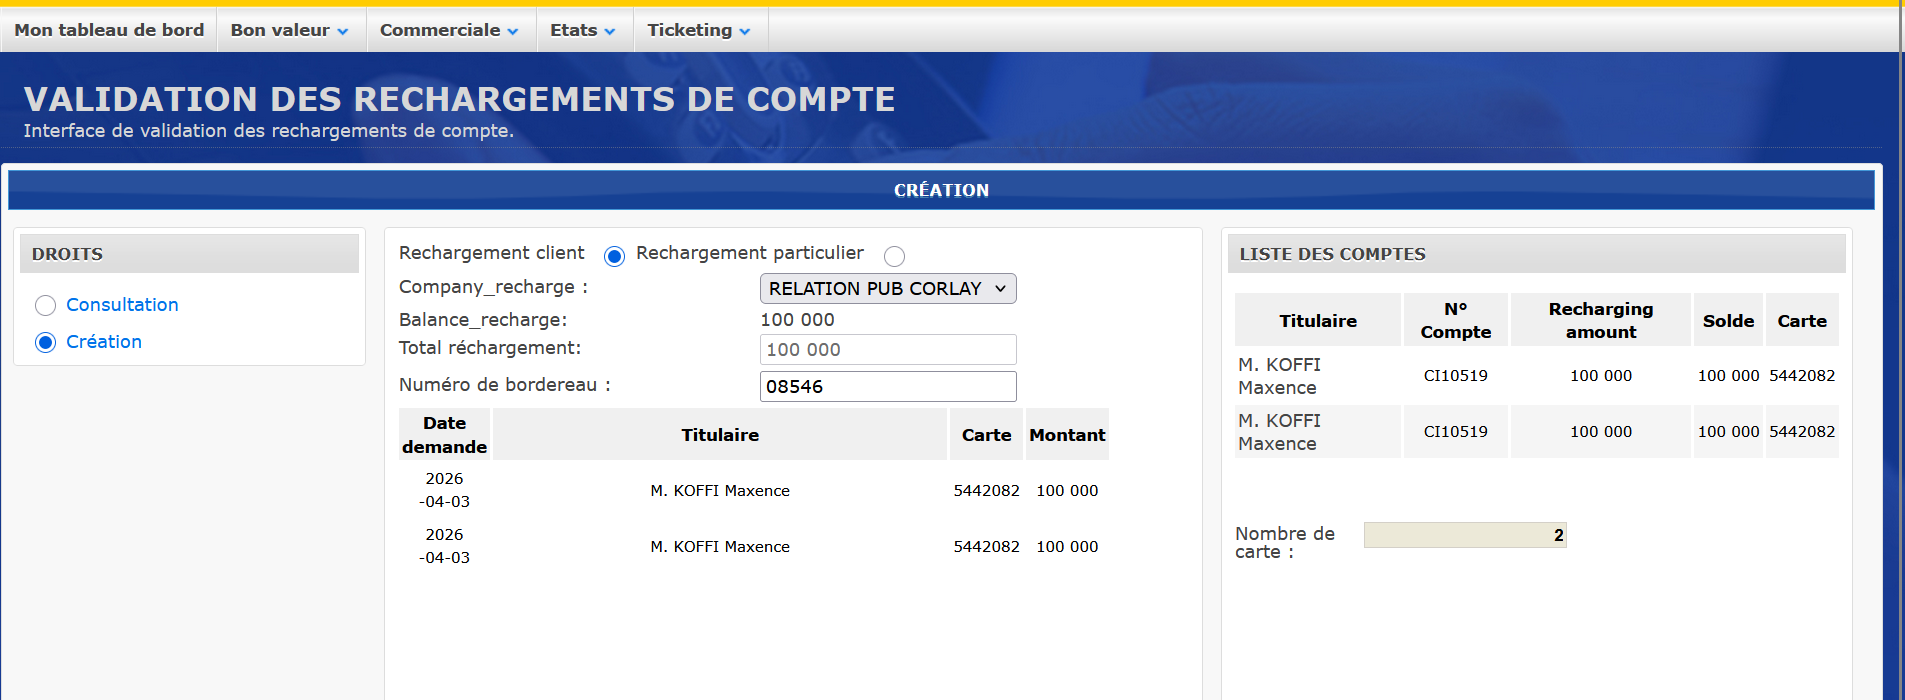Open Mon tableau de bord menu item
The image size is (1905, 700).
pos(109,30)
